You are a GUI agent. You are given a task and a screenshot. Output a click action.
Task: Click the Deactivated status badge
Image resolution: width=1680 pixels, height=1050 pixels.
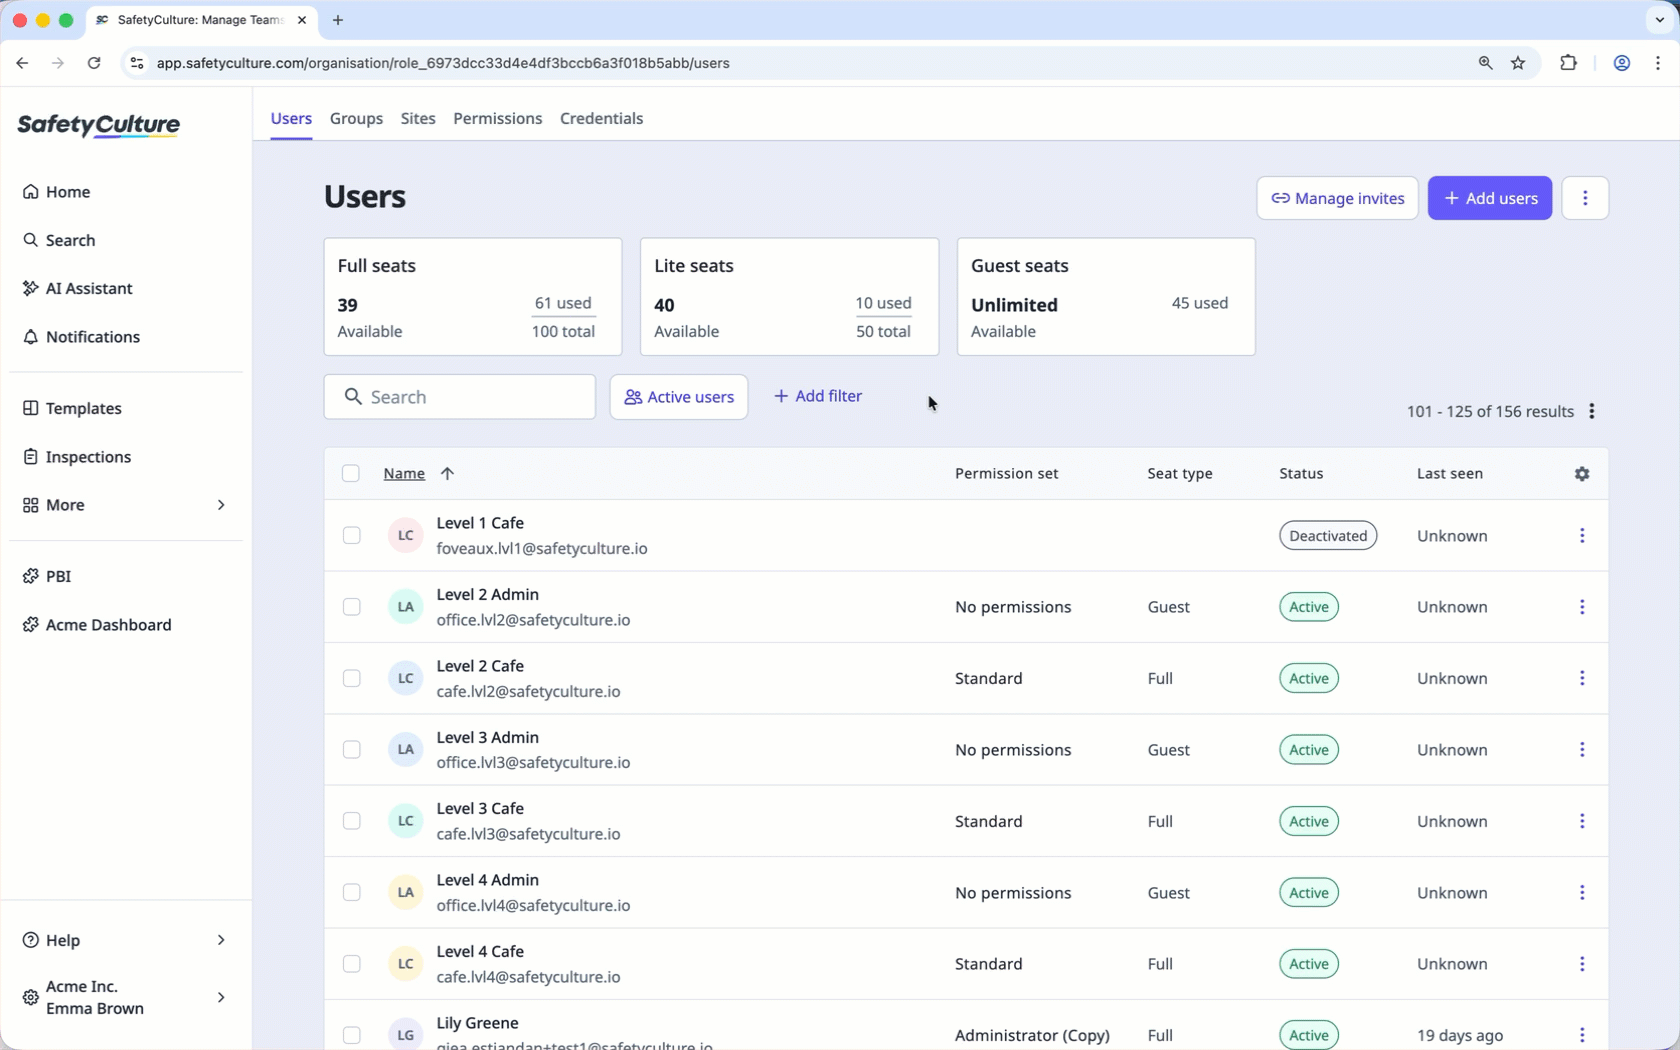tap(1328, 536)
